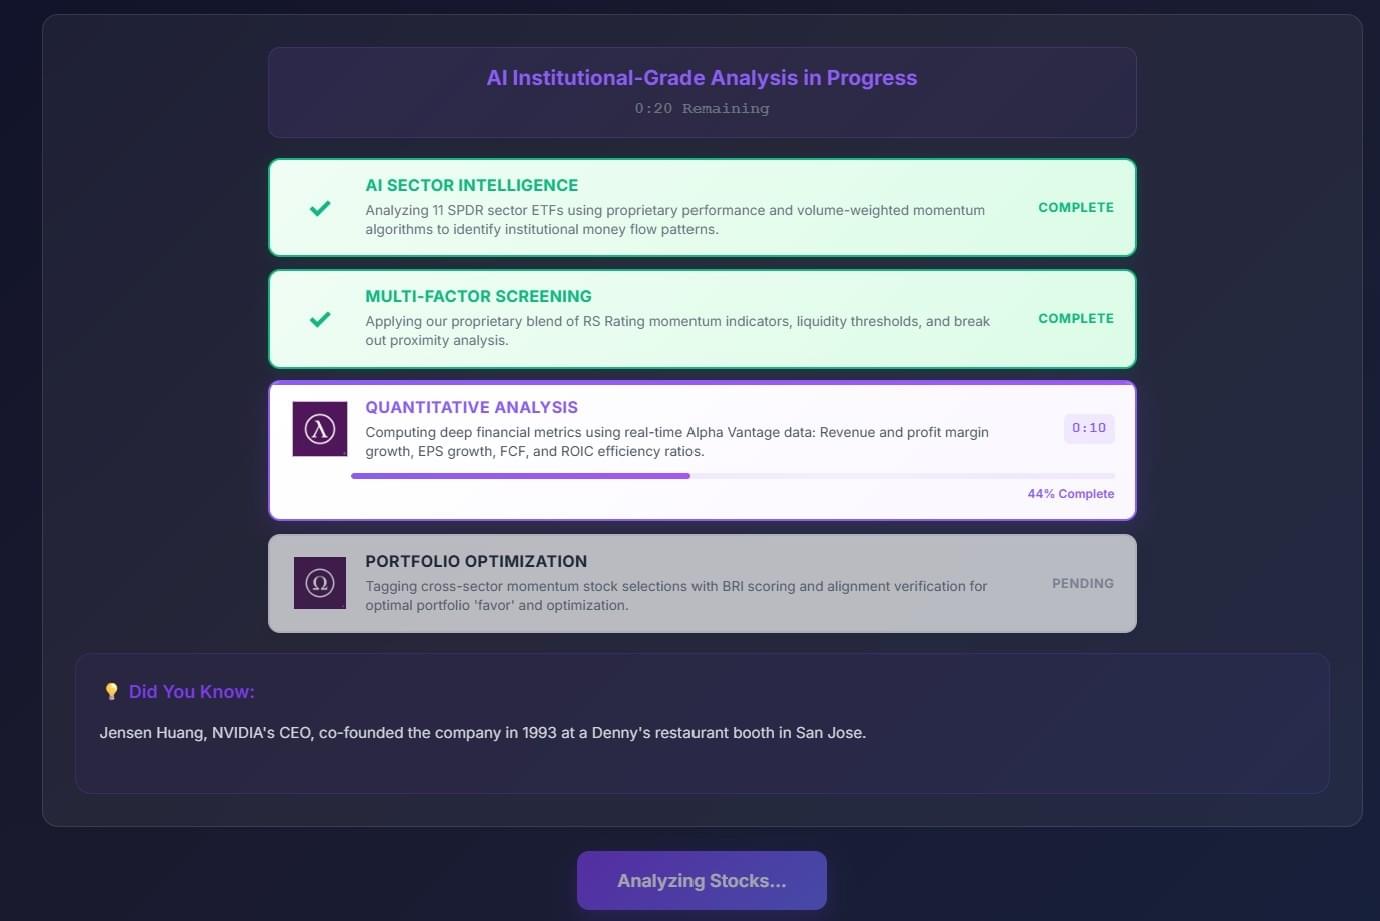Click the 0:10 timer badge
Viewport: 1380px width, 921px height.
(1088, 428)
